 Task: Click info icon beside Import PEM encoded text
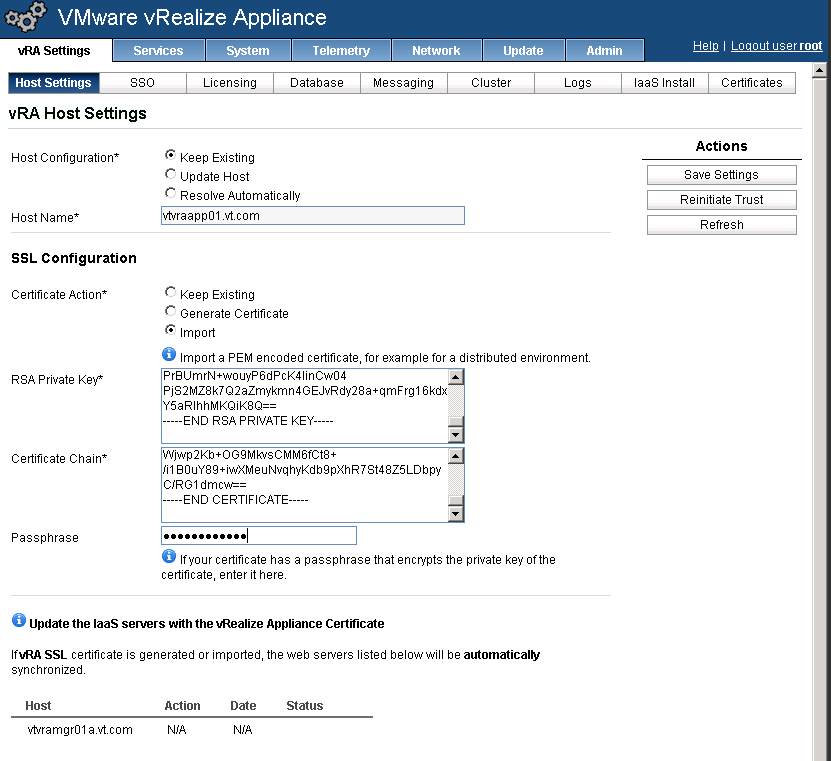(169, 354)
